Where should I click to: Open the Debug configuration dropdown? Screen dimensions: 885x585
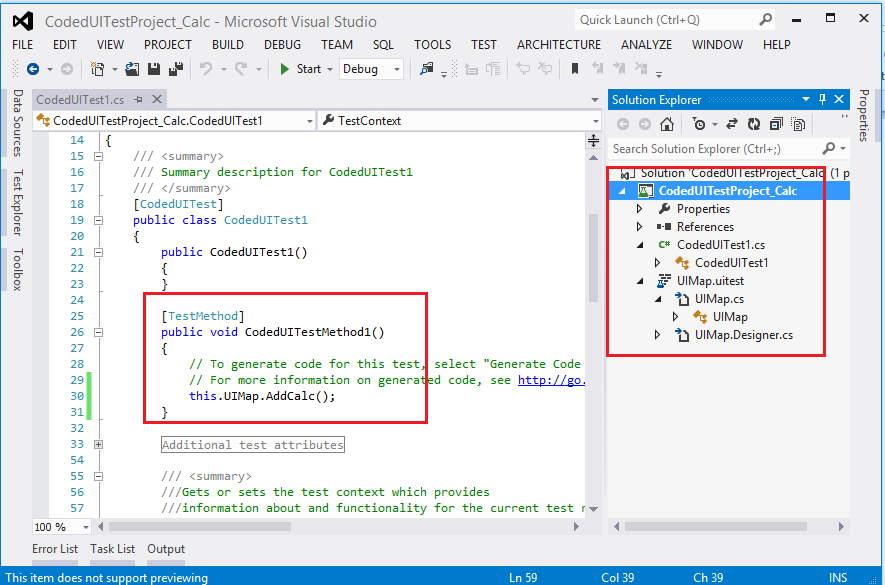(x=397, y=69)
